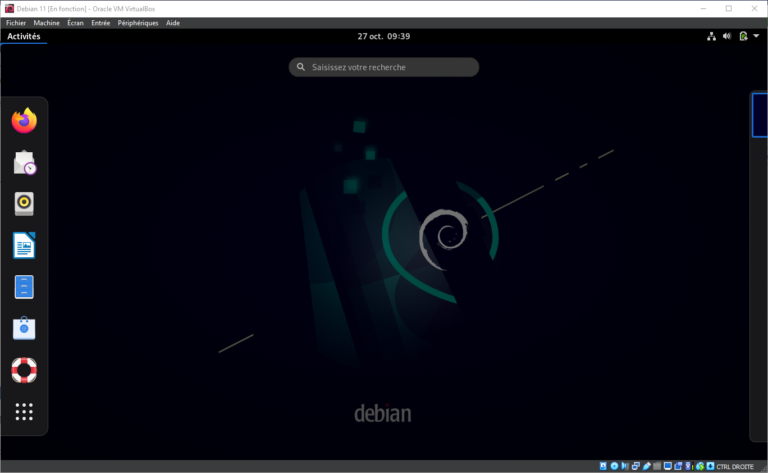768x473 pixels.
Task: Click the VirtualBox hard disk activity icon
Action: pos(603,466)
